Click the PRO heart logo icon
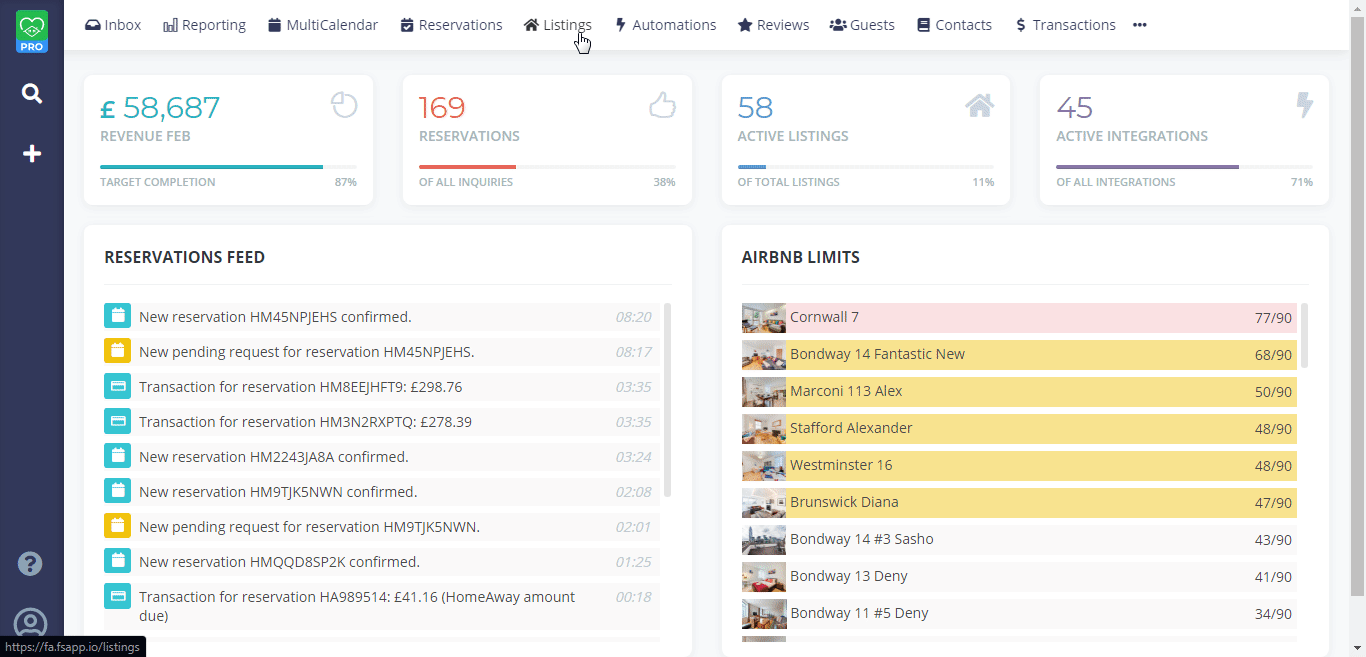1366x657 pixels. 32,31
